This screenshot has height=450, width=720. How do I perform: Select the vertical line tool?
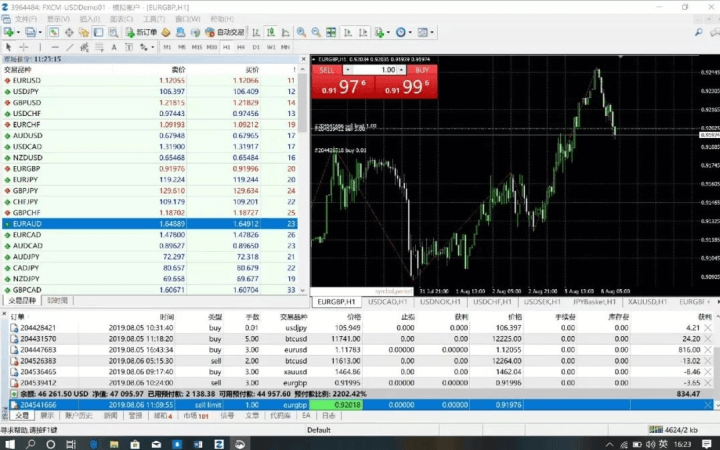(40, 47)
